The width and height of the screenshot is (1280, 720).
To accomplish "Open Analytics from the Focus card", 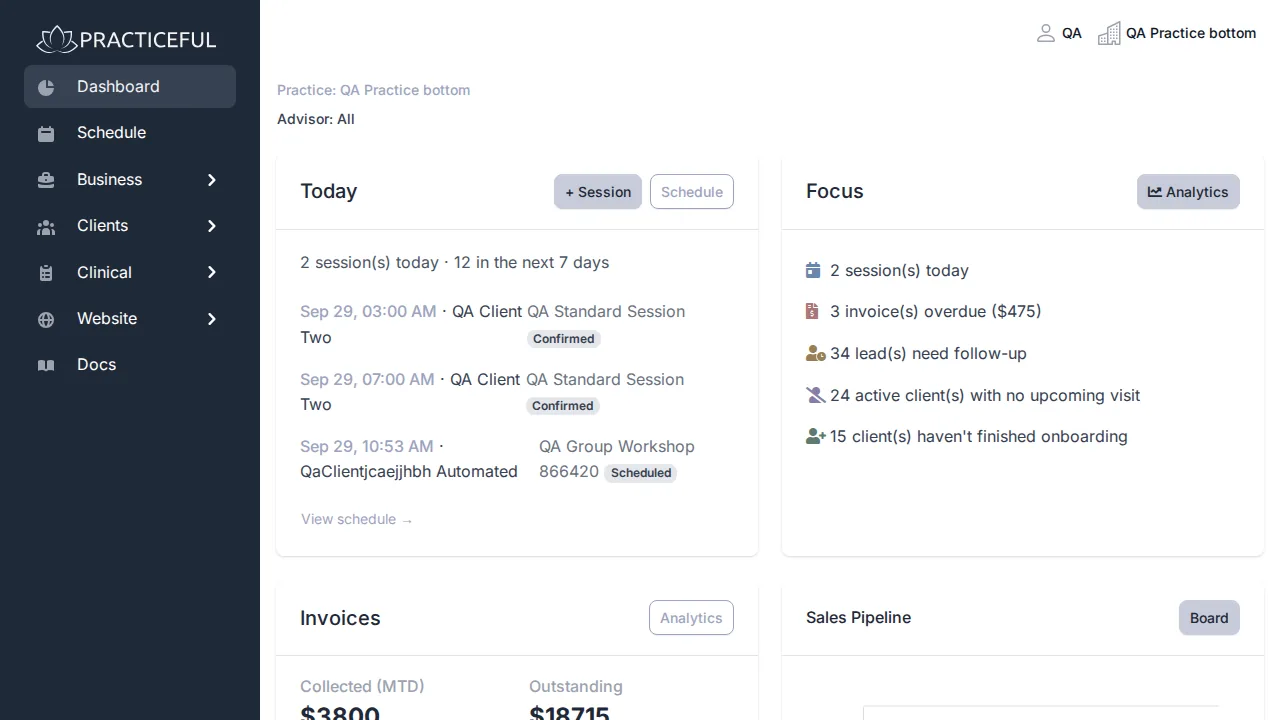I will pos(1188,192).
